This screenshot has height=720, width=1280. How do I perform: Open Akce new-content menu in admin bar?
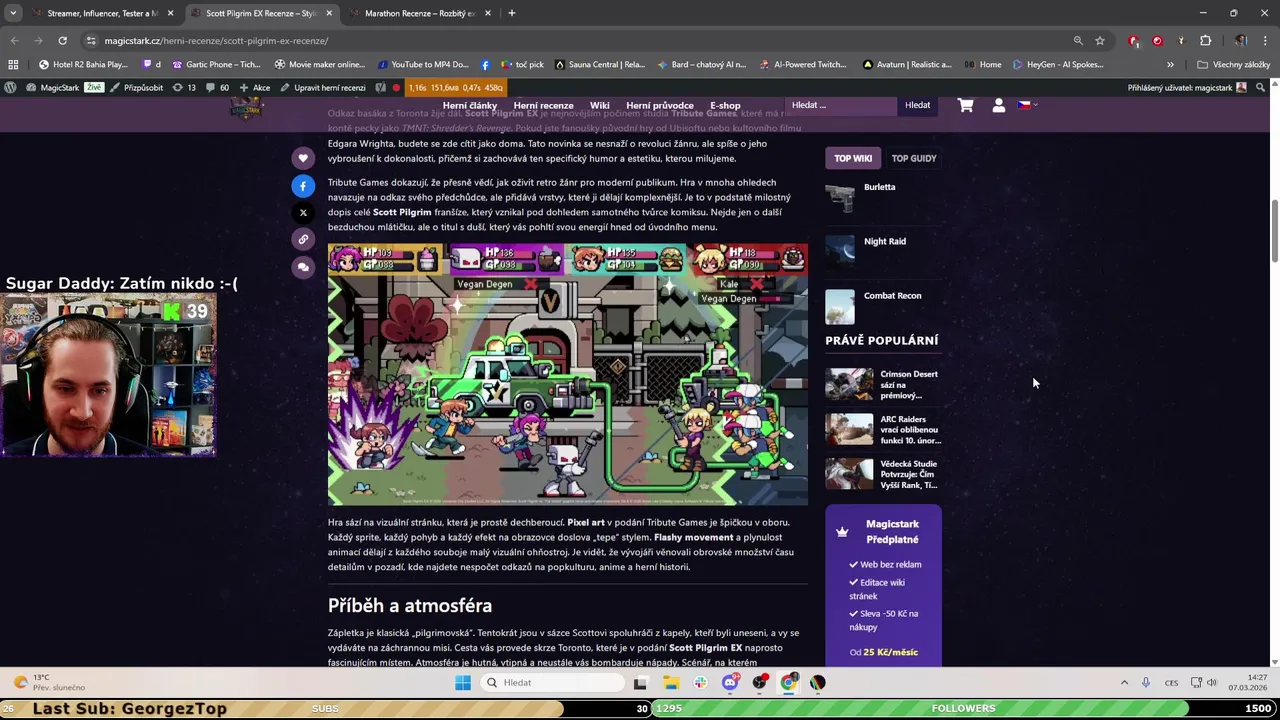coord(254,88)
